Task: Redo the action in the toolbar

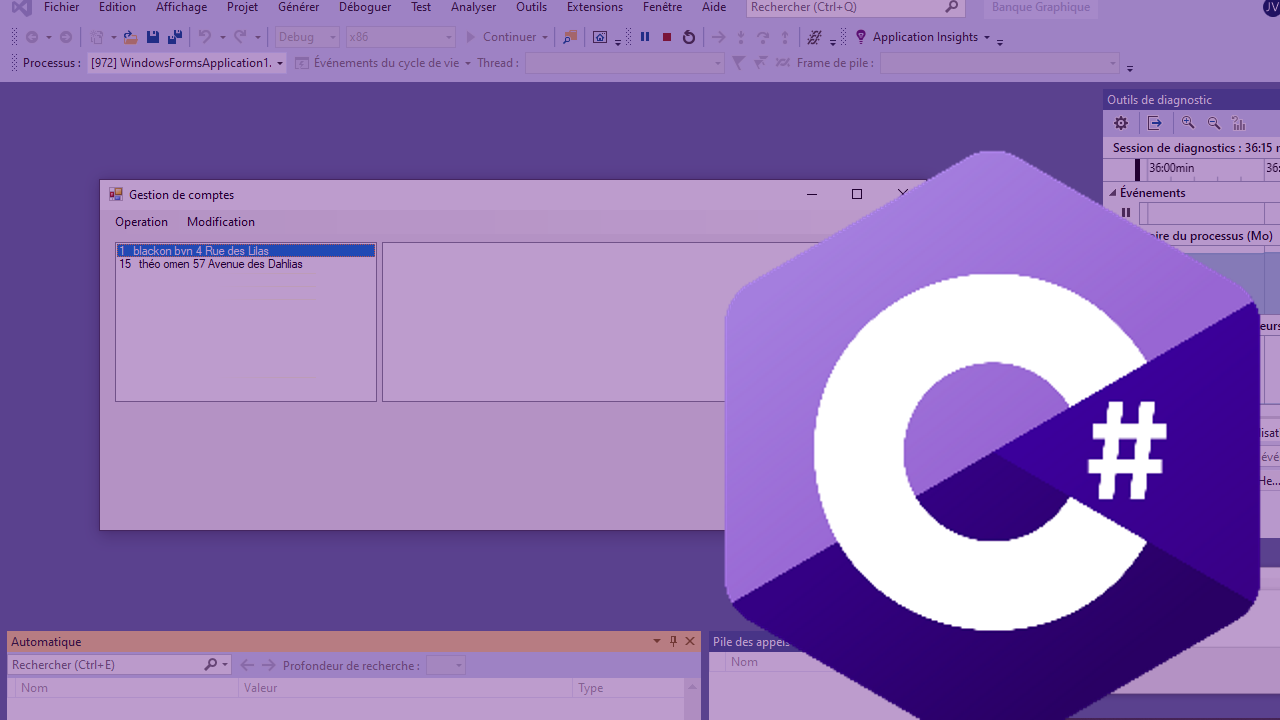Action: [x=240, y=37]
